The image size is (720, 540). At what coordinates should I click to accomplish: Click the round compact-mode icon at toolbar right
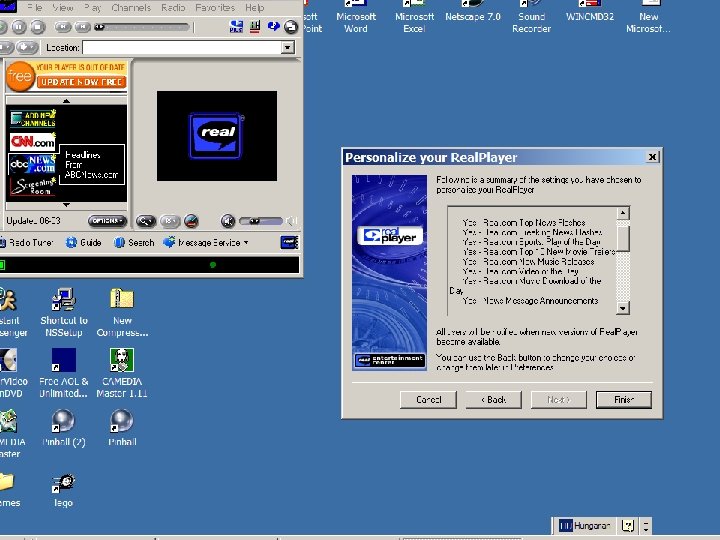291,27
